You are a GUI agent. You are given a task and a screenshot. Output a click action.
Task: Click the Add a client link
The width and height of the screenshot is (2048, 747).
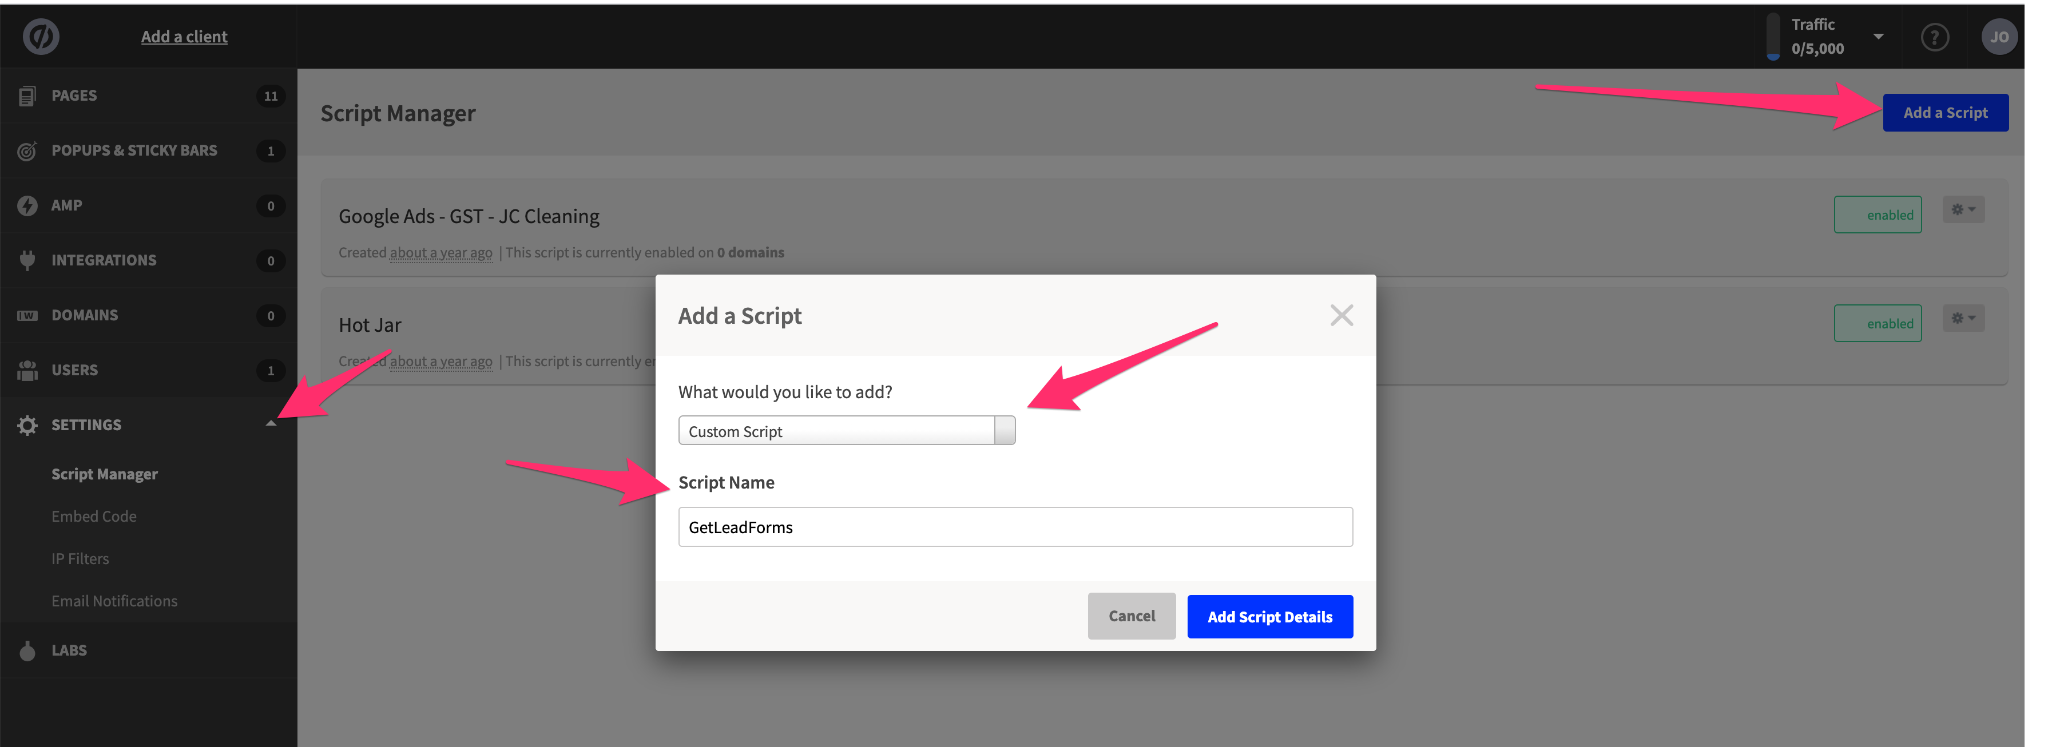click(x=184, y=37)
